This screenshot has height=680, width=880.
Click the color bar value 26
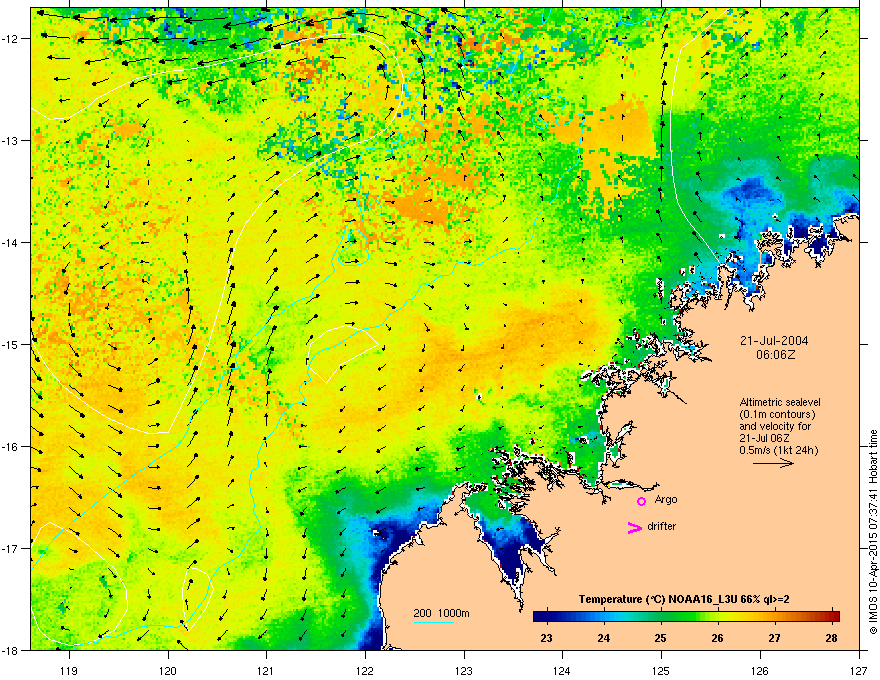(x=717, y=638)
